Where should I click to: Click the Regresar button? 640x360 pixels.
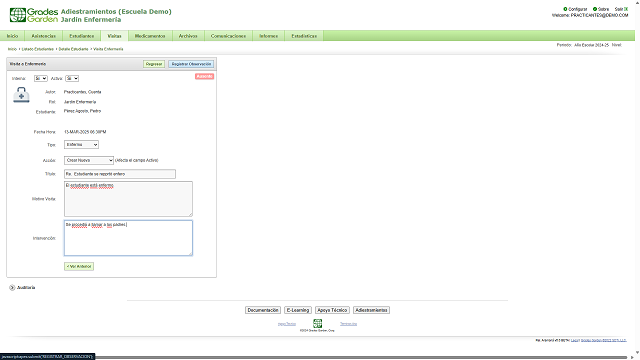click(x=154, y=64)
